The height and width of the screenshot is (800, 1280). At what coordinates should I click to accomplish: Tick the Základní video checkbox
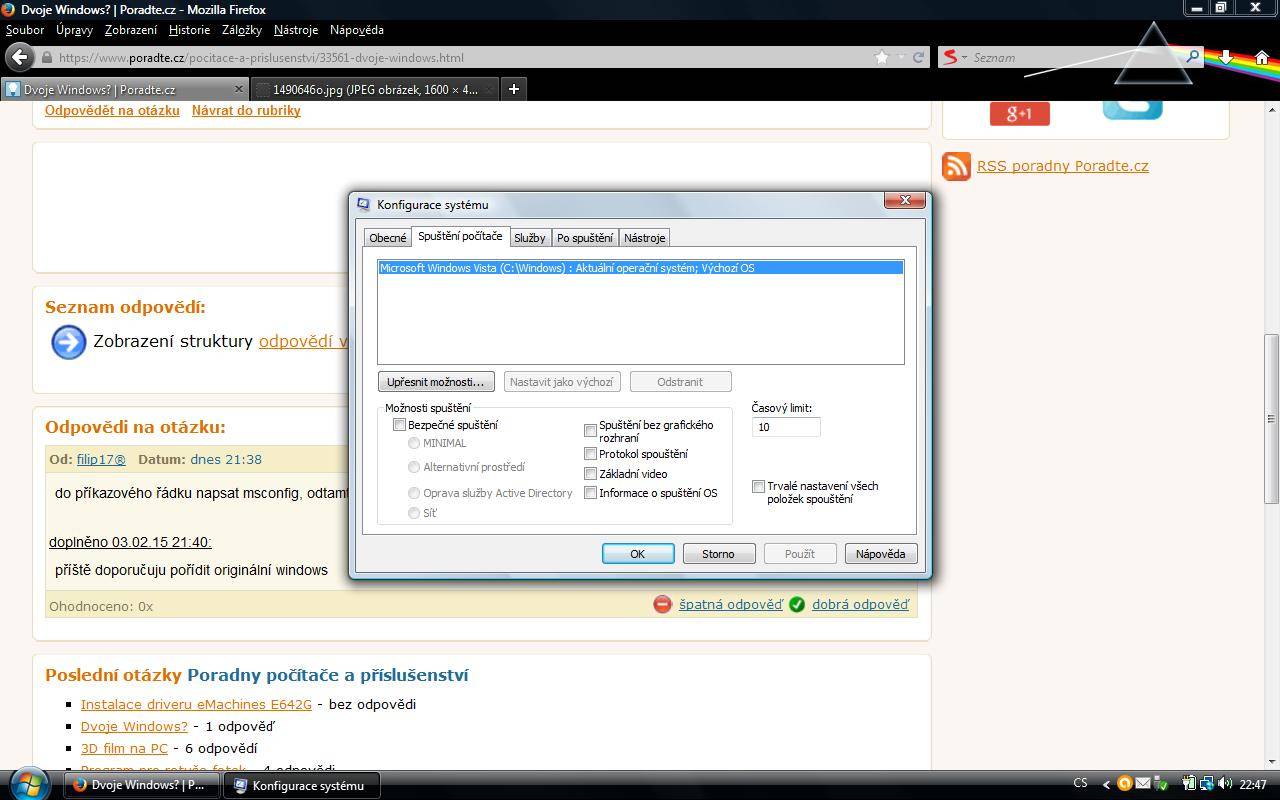coord(590,474)
